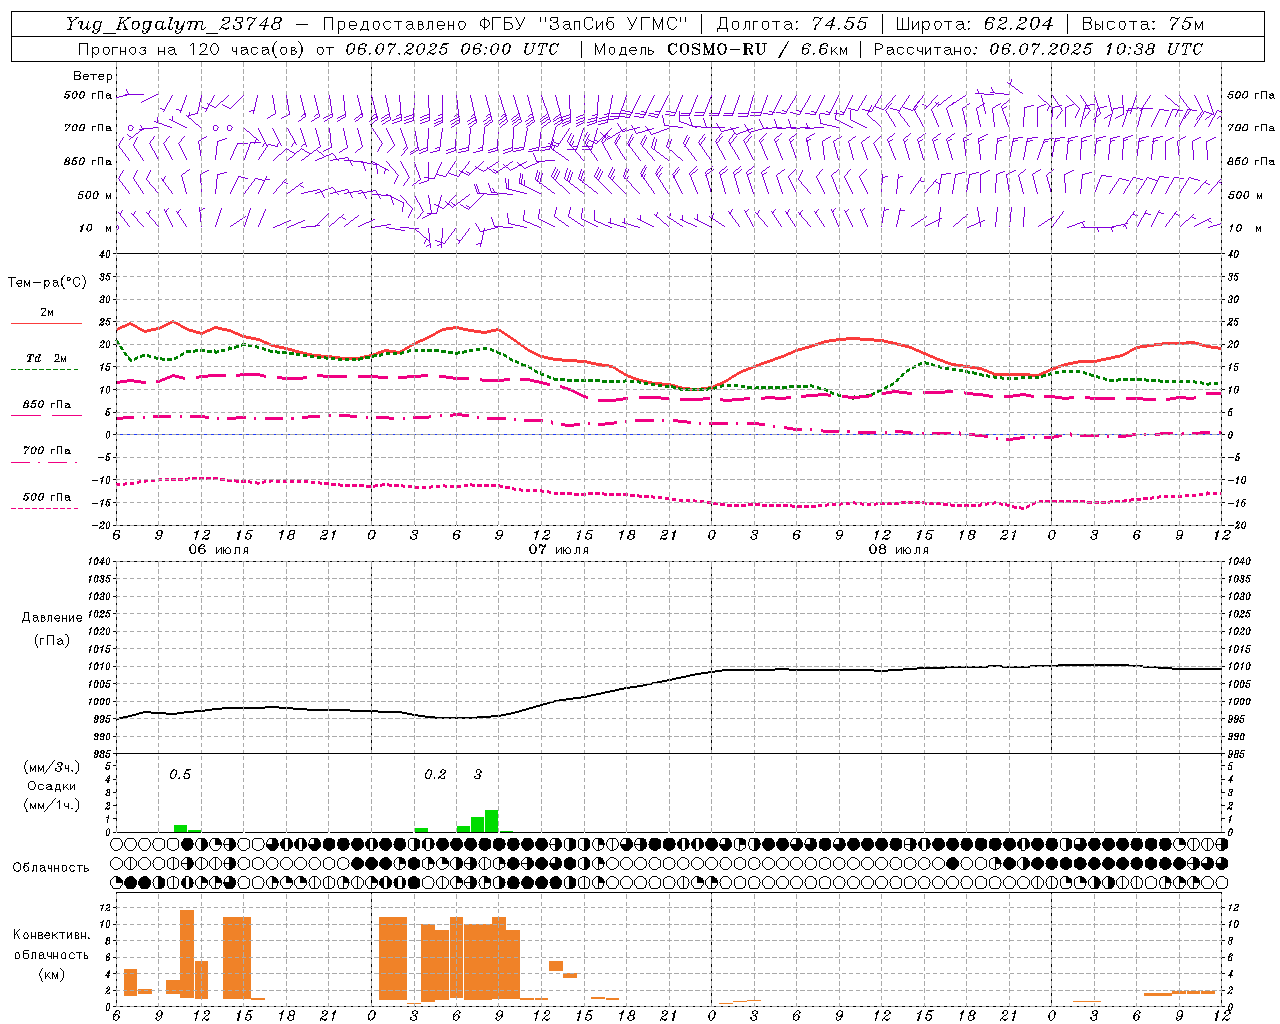This screenshot has height=1024, width=1280.
Task: Click the Td 2м legend label
Action: tap(46, 357)
